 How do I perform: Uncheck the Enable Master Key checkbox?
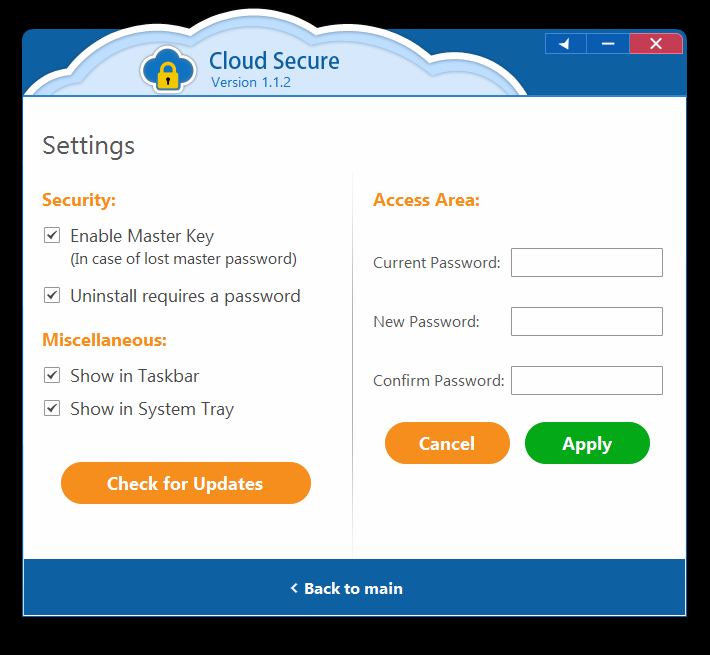52,235
